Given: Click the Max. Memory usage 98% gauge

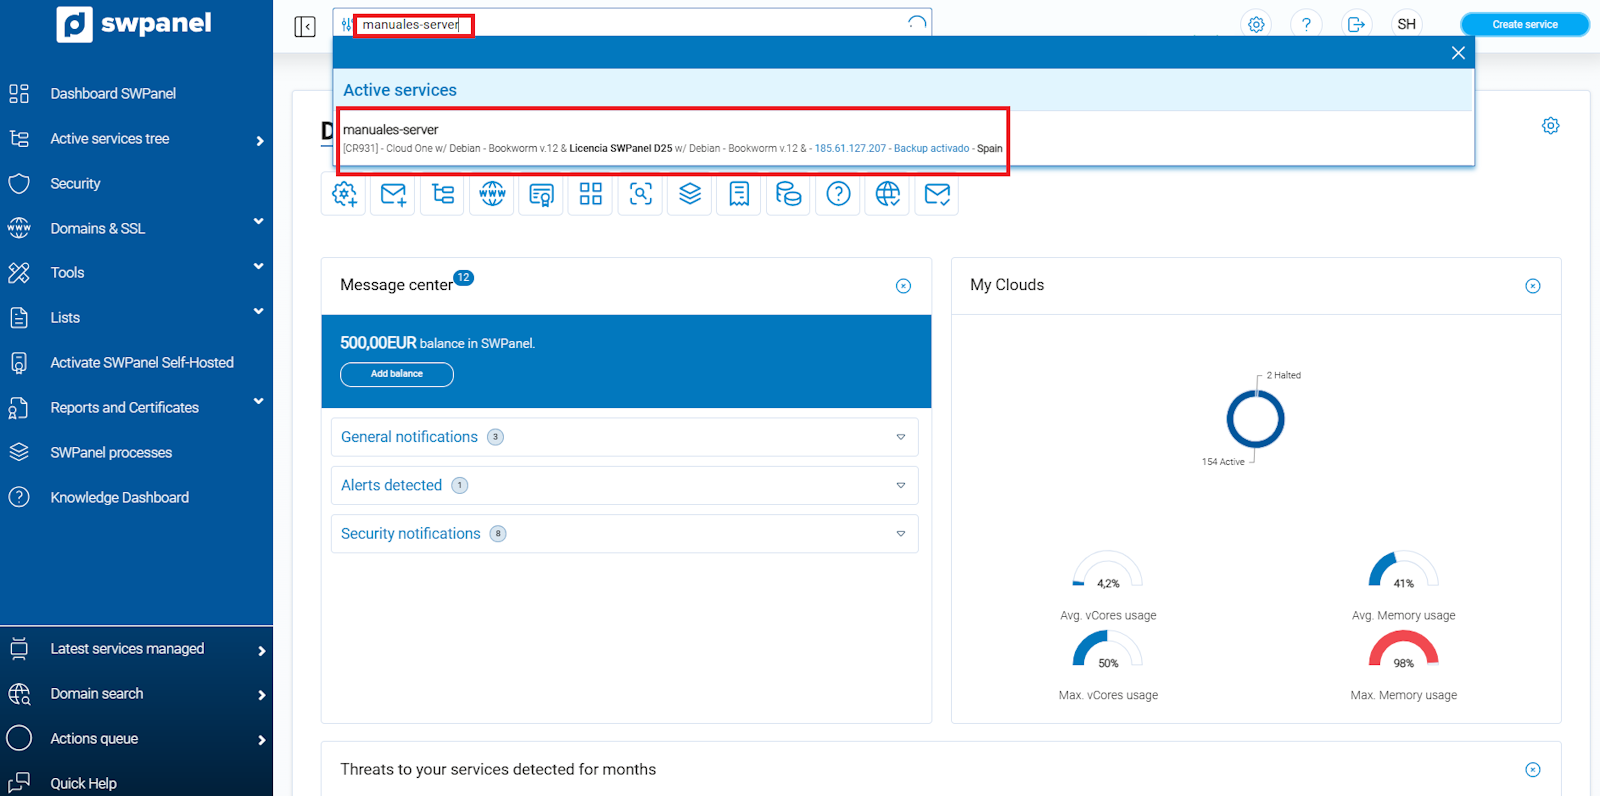Looking at the screenshot, I should 1403,654.
